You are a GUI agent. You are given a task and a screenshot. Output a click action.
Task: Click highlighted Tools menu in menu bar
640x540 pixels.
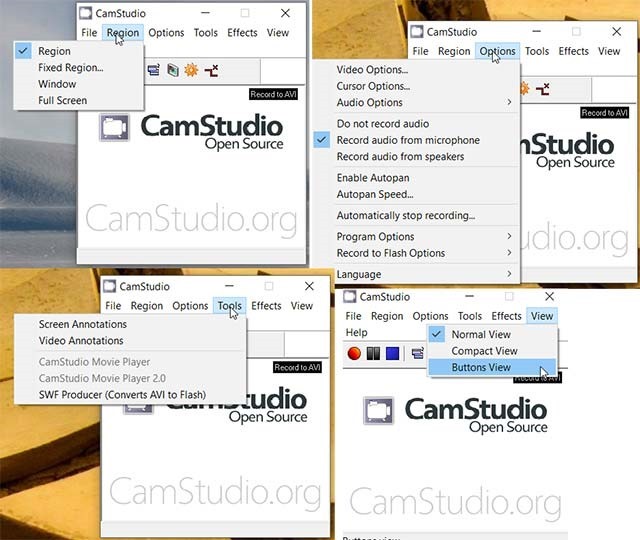coord(229,306)
